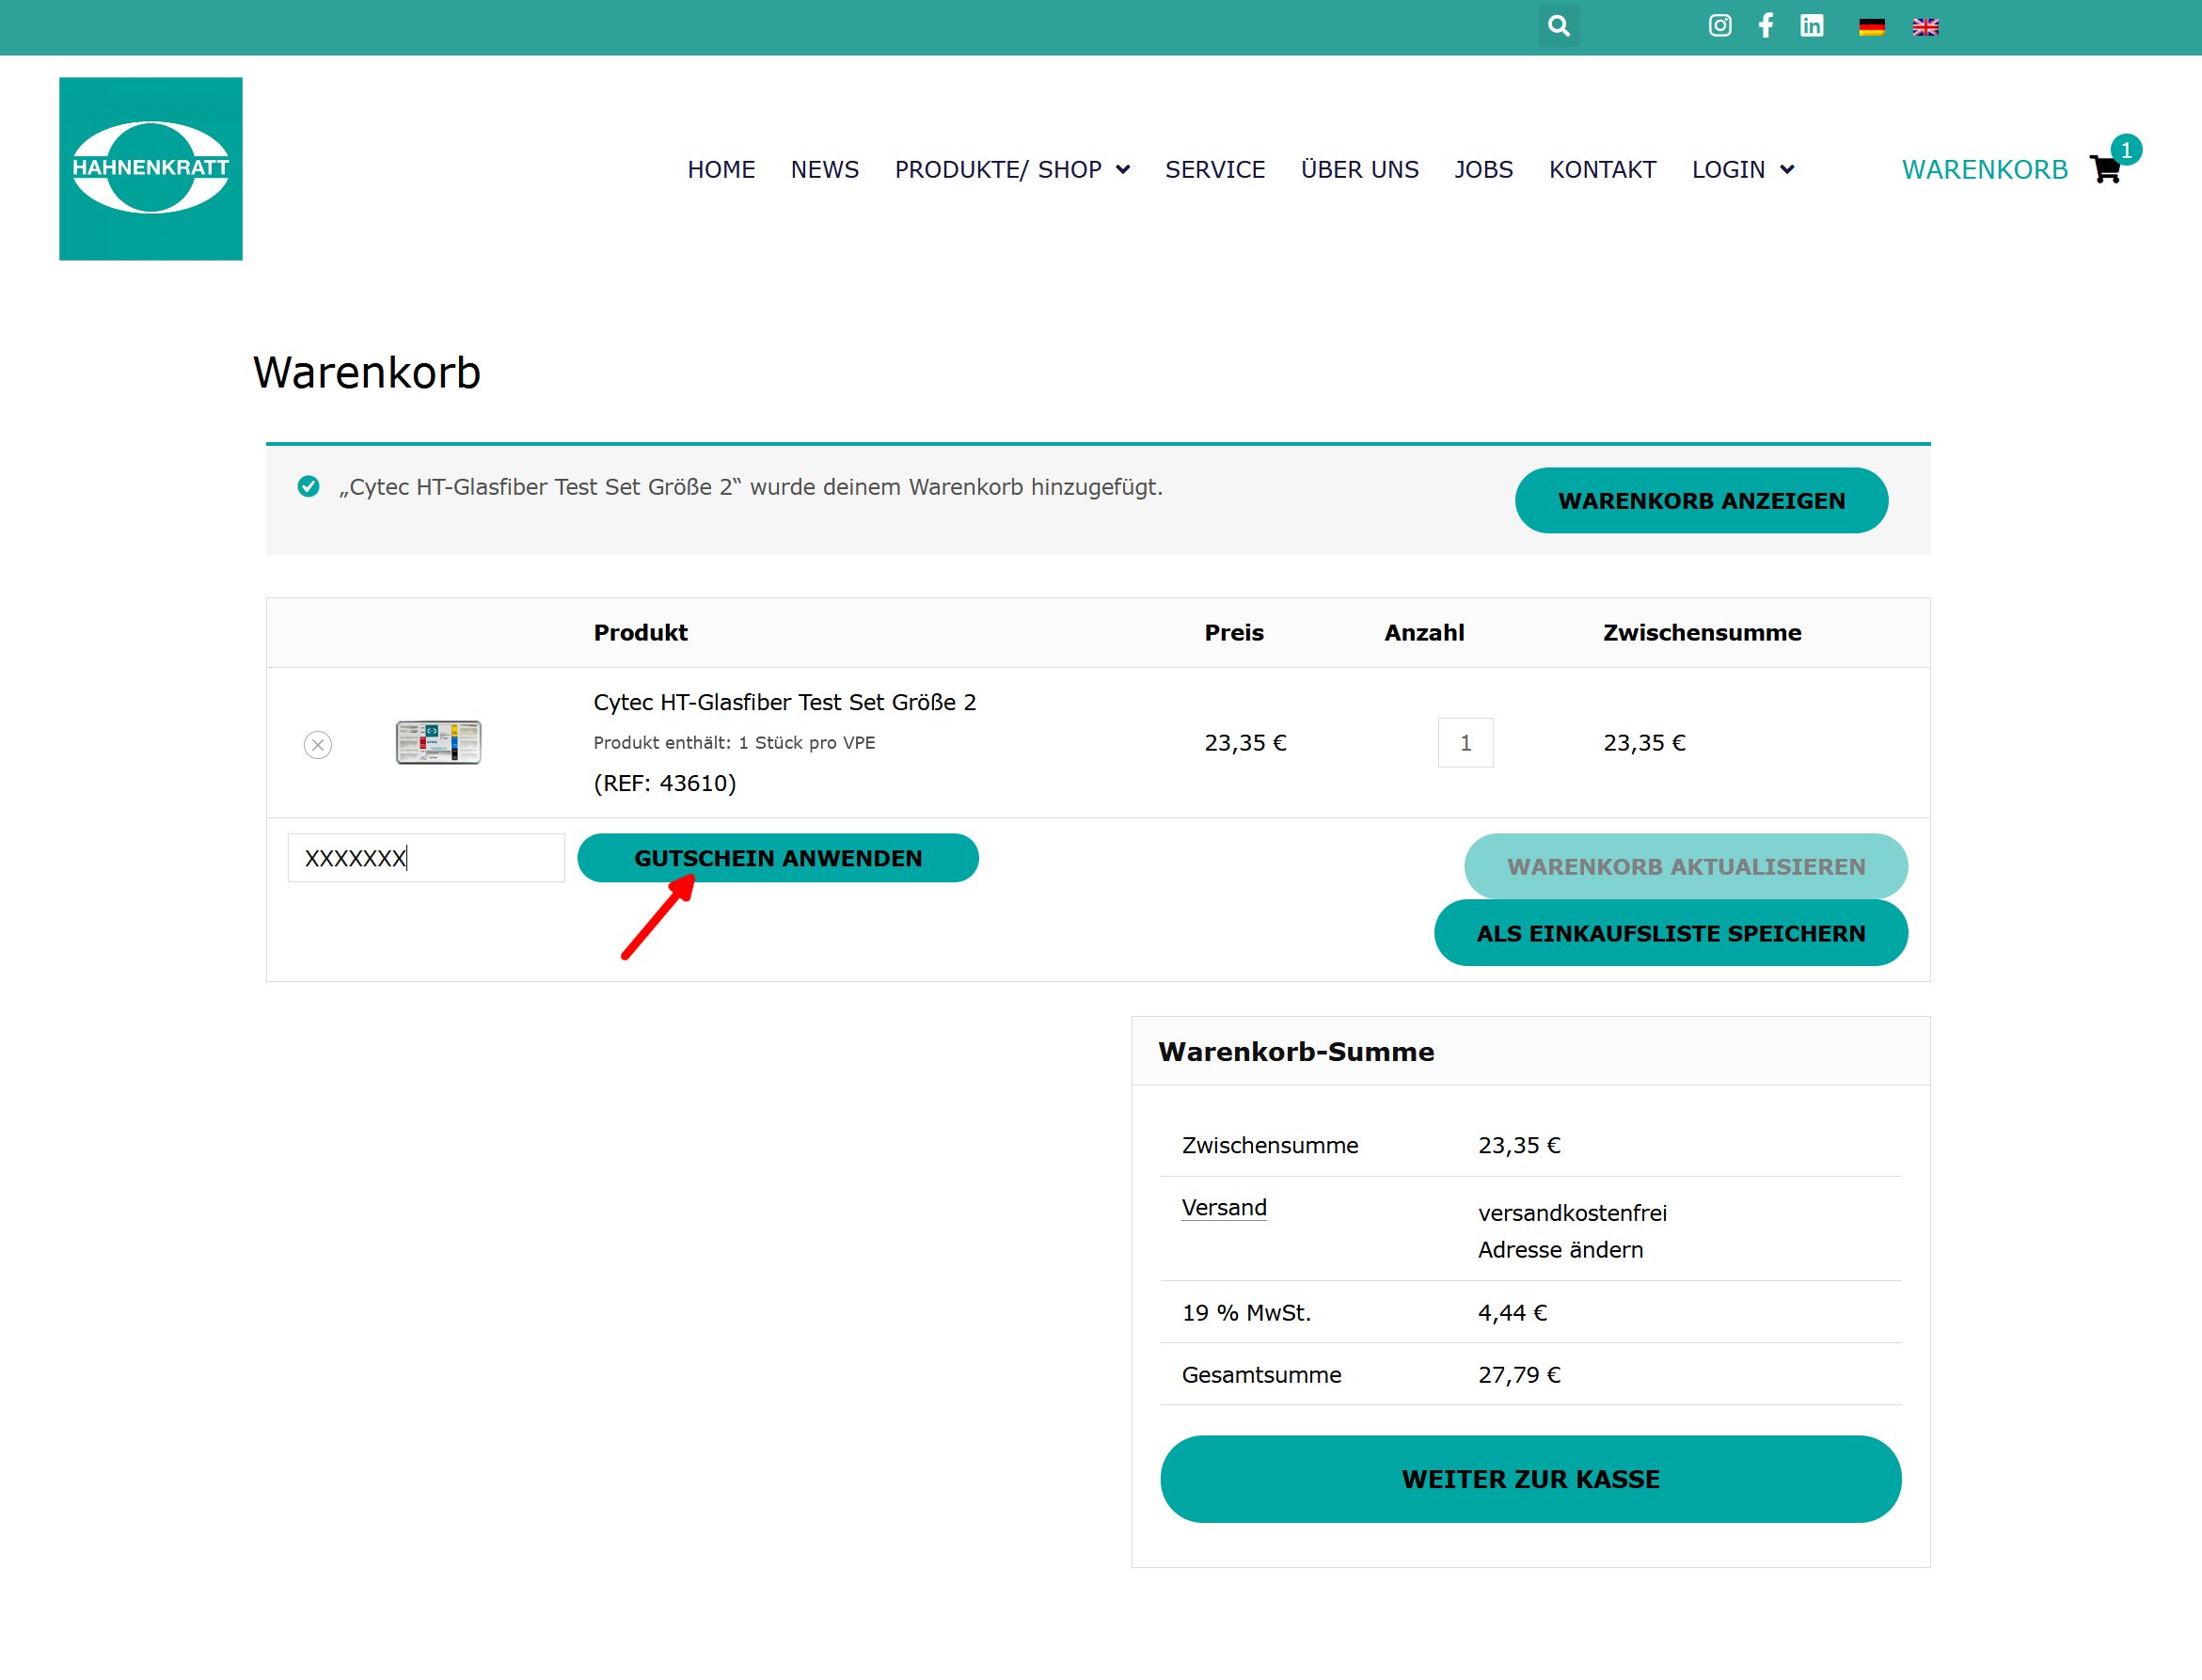
Task: Visit the Instagram page icon
Action: click(1719, 26)
